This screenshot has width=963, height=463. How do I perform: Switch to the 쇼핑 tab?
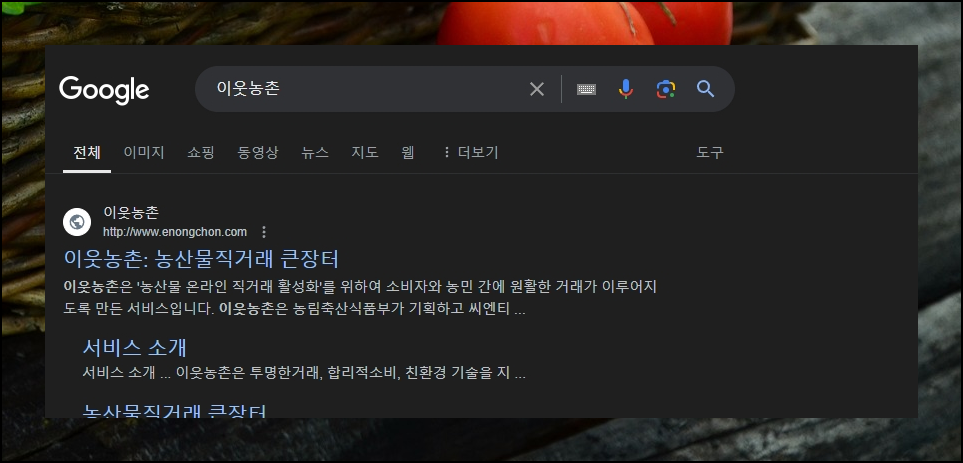201,152
